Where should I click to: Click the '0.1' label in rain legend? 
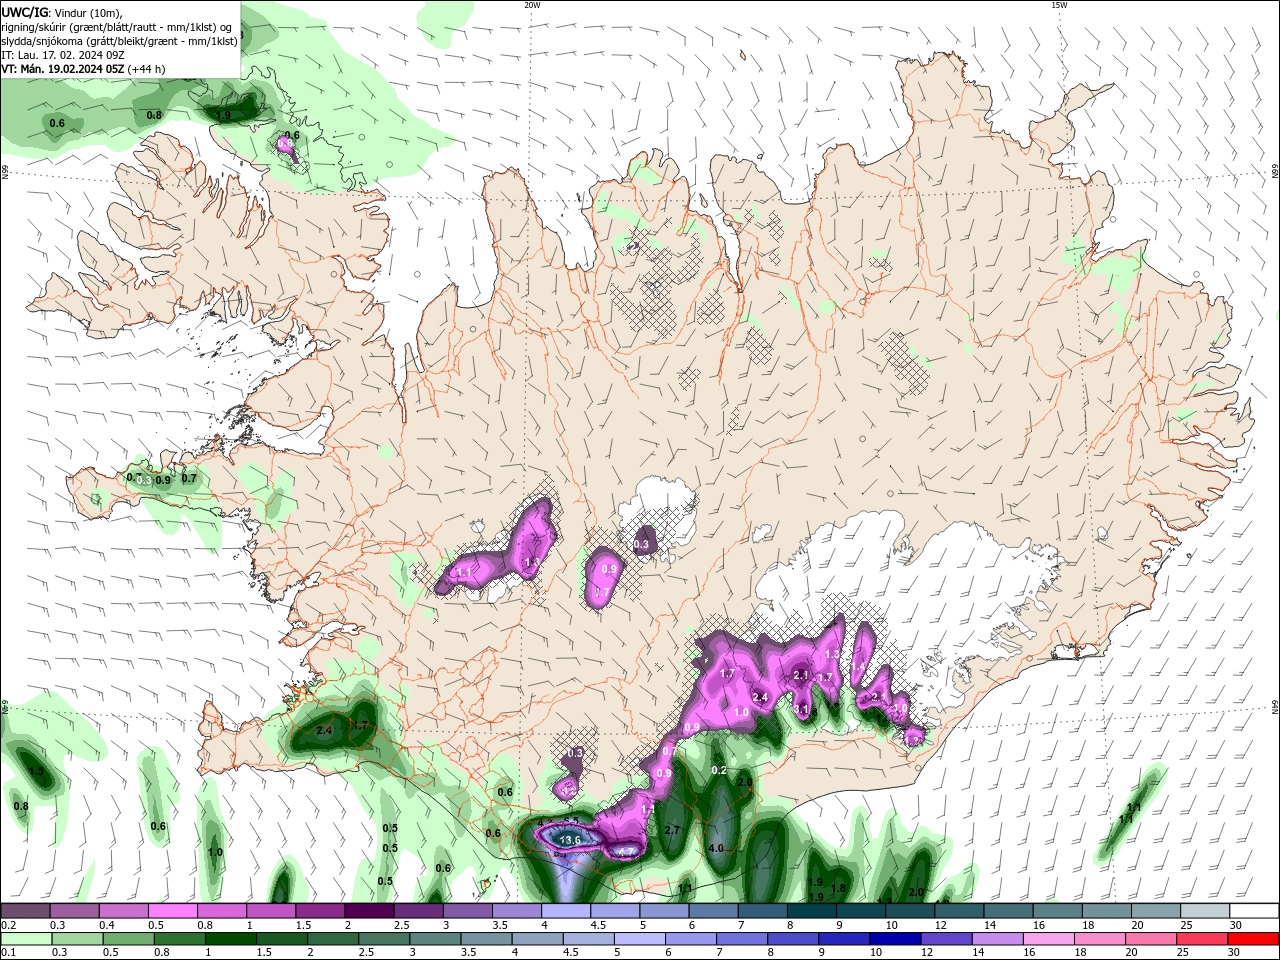pyautogui.click(x=9, y=953)
